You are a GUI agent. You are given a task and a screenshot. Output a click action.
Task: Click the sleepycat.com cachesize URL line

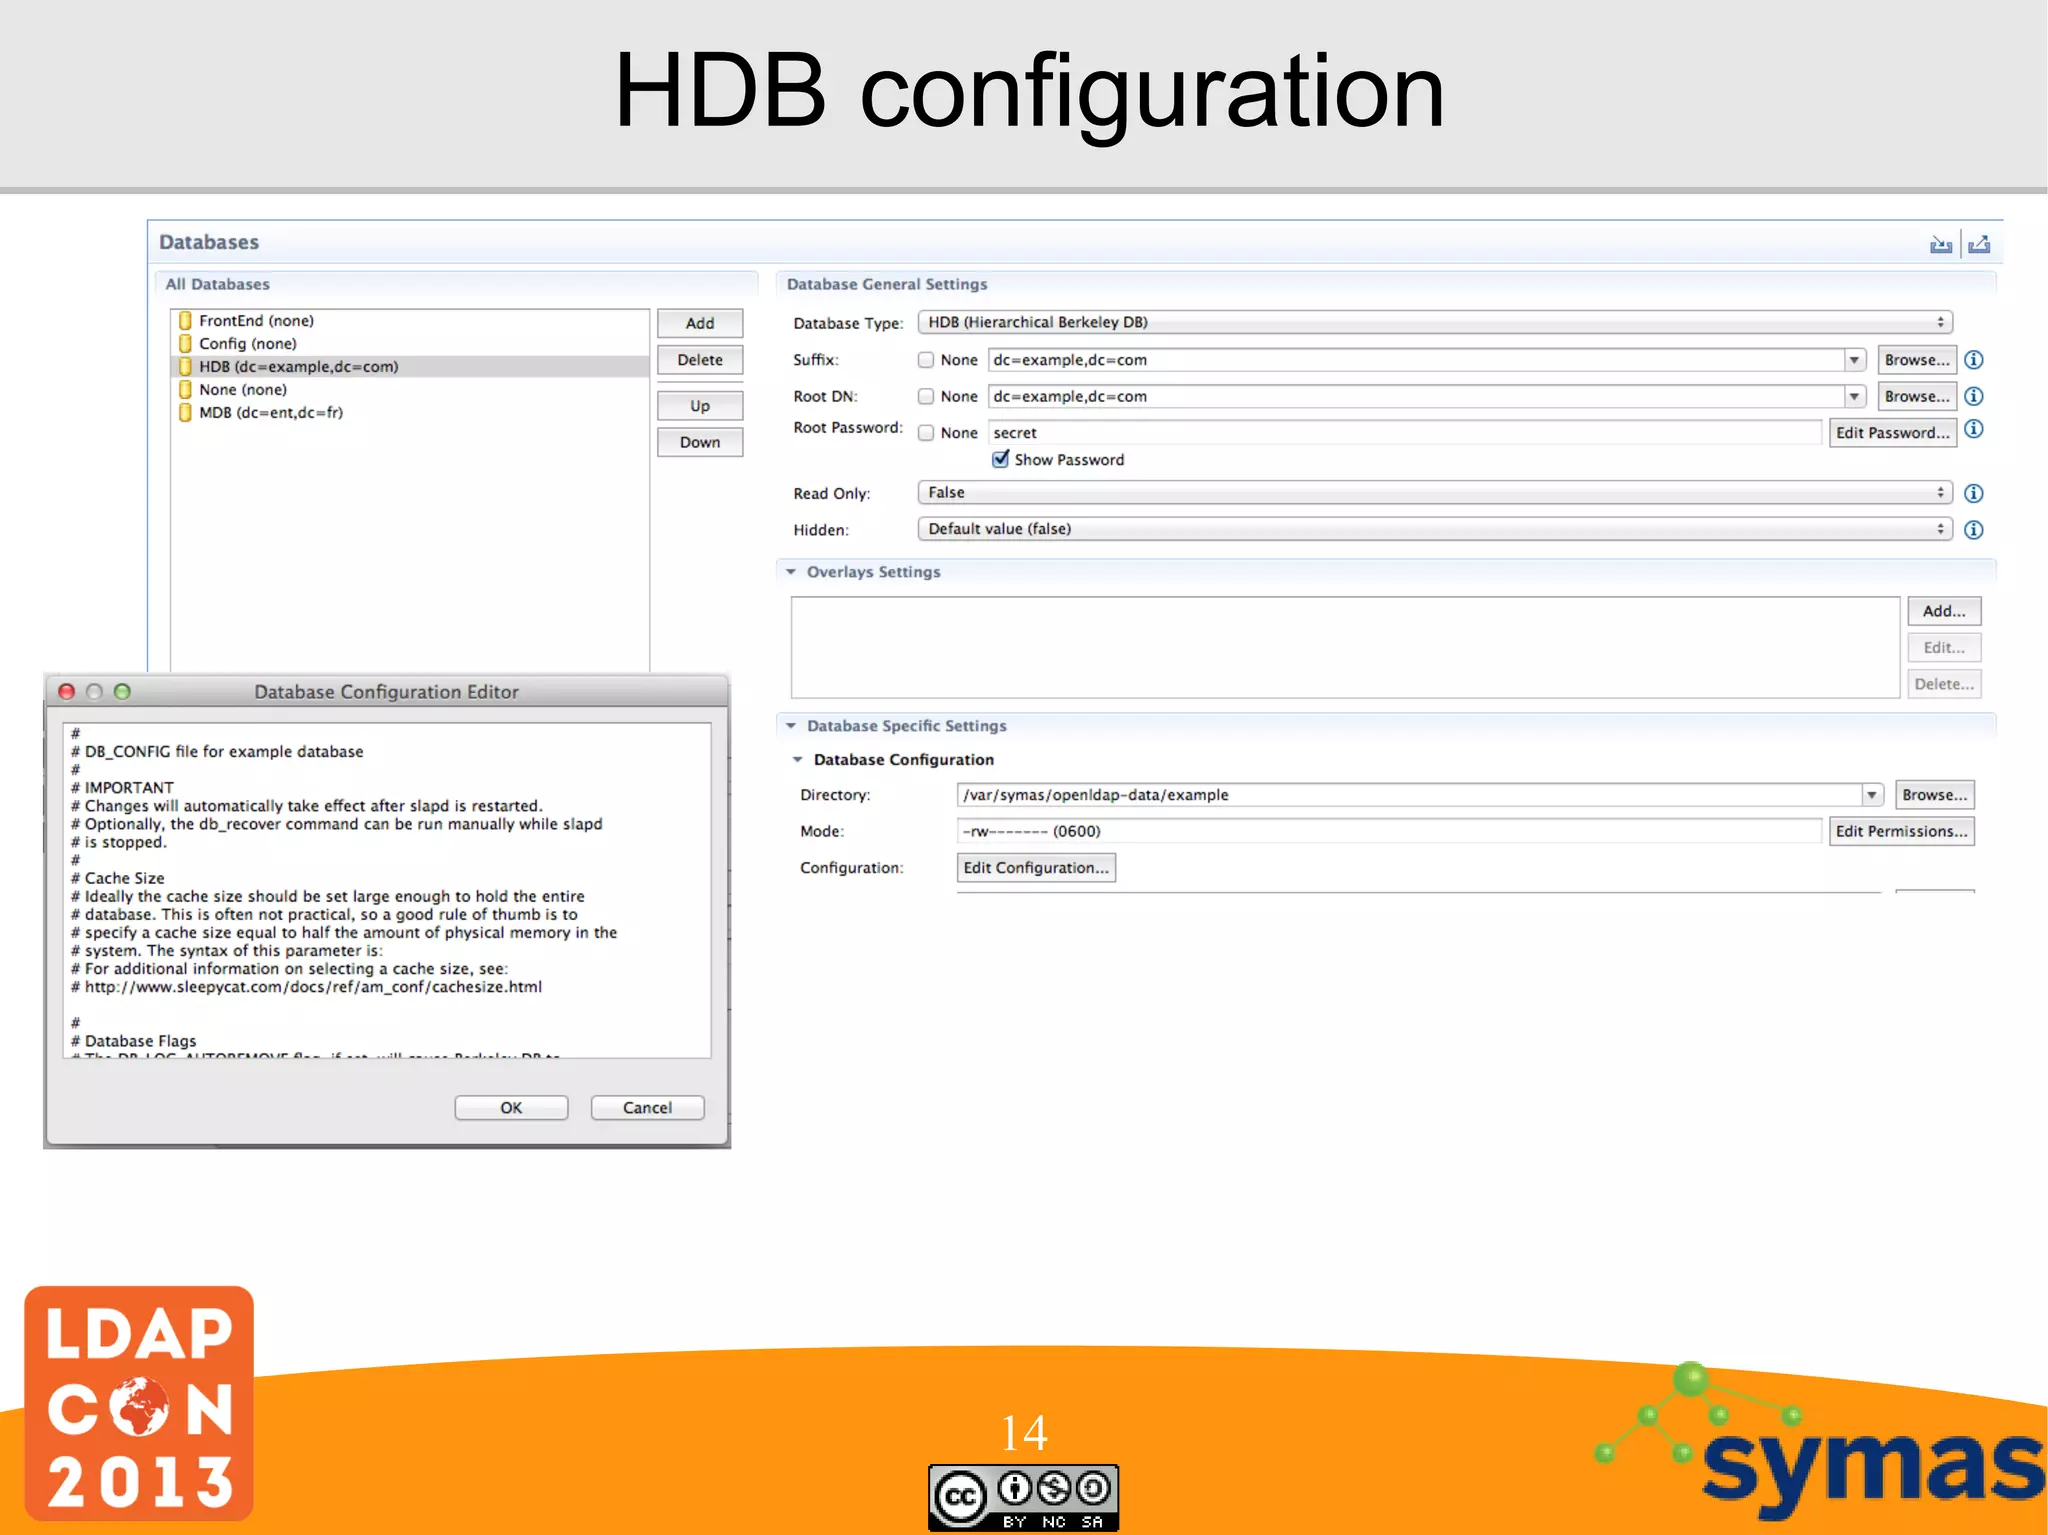tap(307, 987)
